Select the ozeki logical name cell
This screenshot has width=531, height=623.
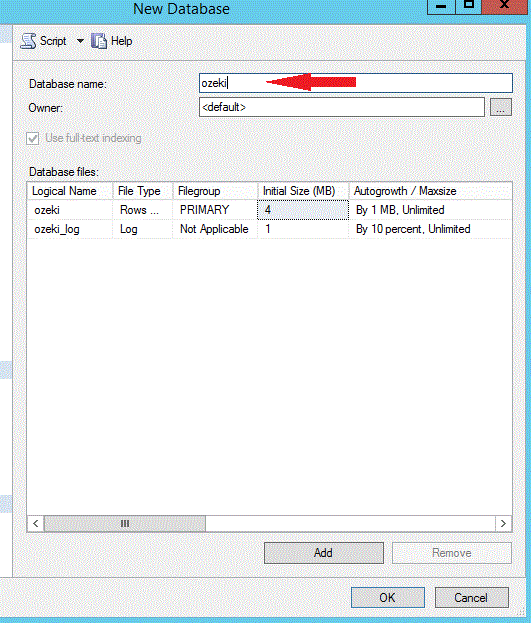click(70, 210)
